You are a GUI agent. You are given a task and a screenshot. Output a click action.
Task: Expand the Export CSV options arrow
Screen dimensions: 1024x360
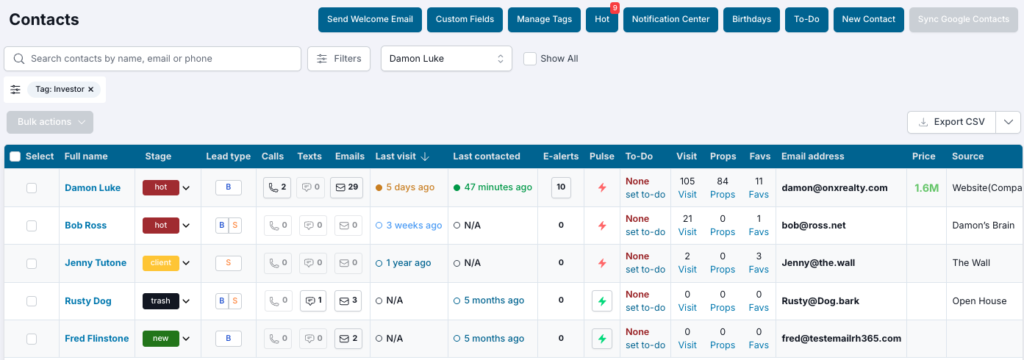pyautogui.click(x=1008, y=122)
